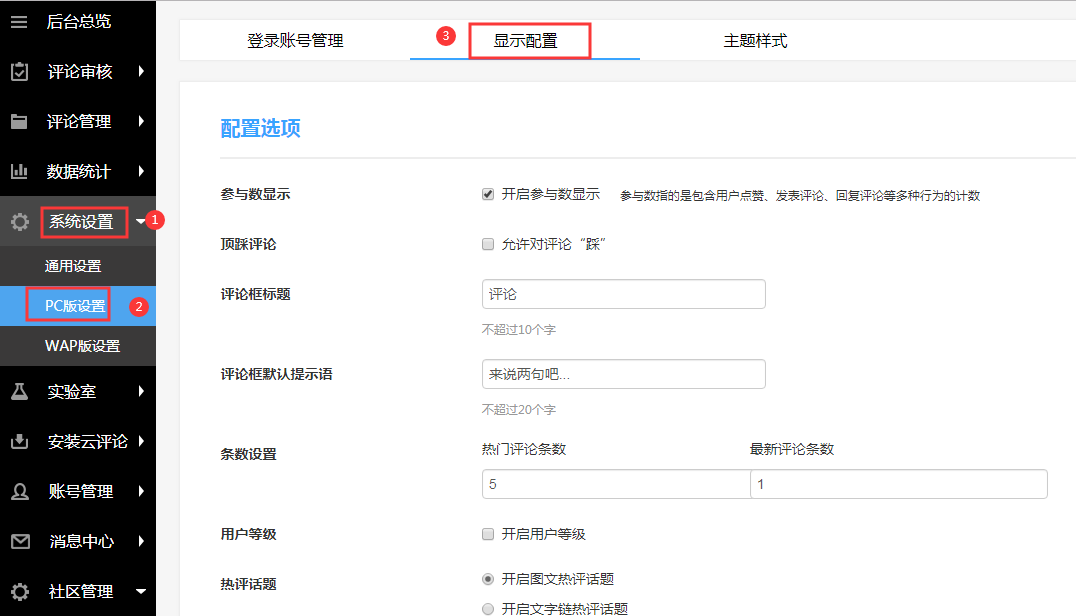This screenshot has height=616, width=1076.
Task: Click the clipboard-check icon for 评论审核
Action: point(19,72)
